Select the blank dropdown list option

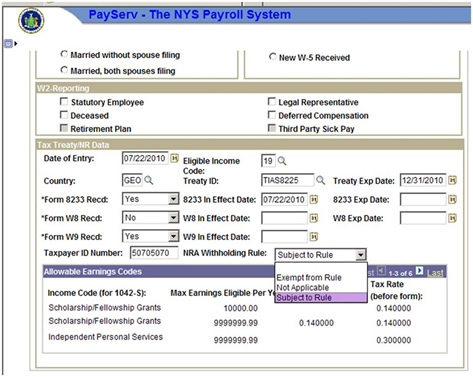click(321, 268)
